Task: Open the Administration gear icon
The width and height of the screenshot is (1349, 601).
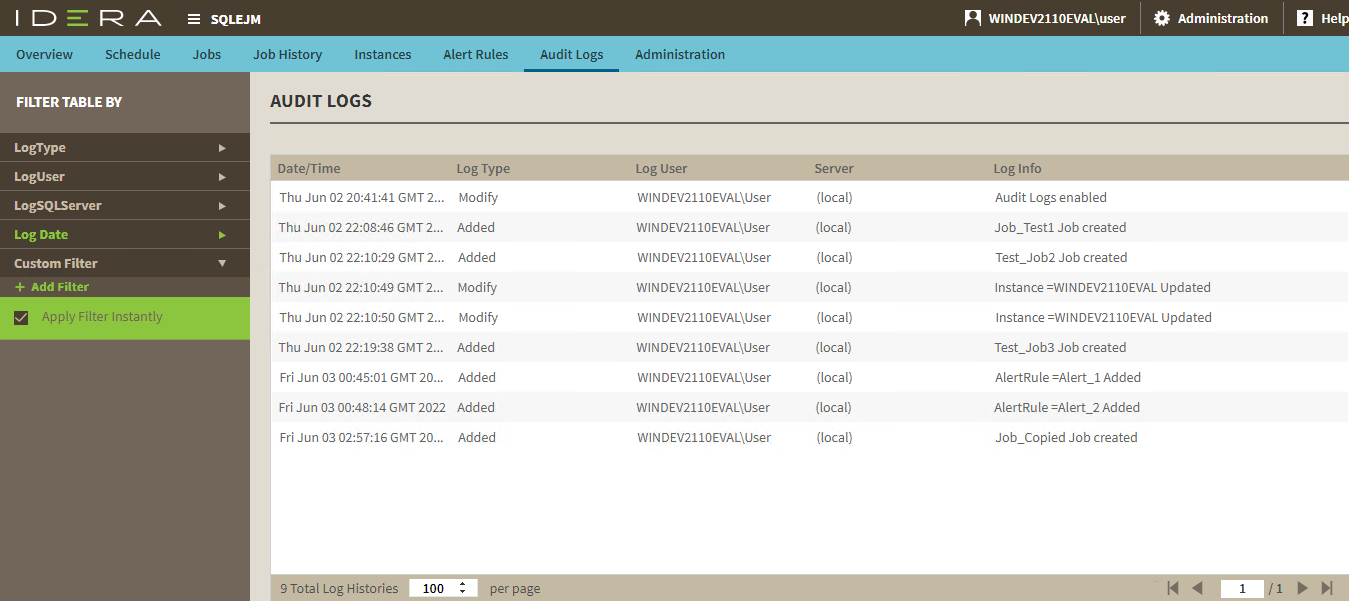Action: (1161, 18)
